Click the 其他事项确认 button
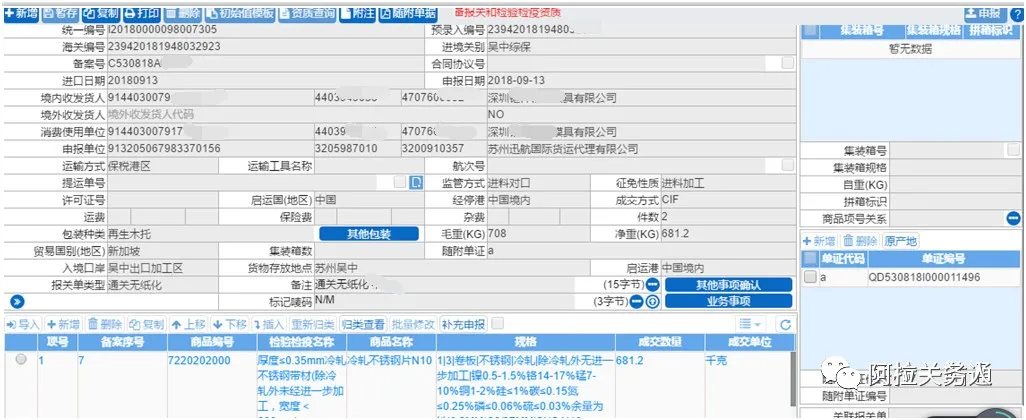The height and width of the screenshot is (420, 1026). pyautogui.click(x=727, y=285)
